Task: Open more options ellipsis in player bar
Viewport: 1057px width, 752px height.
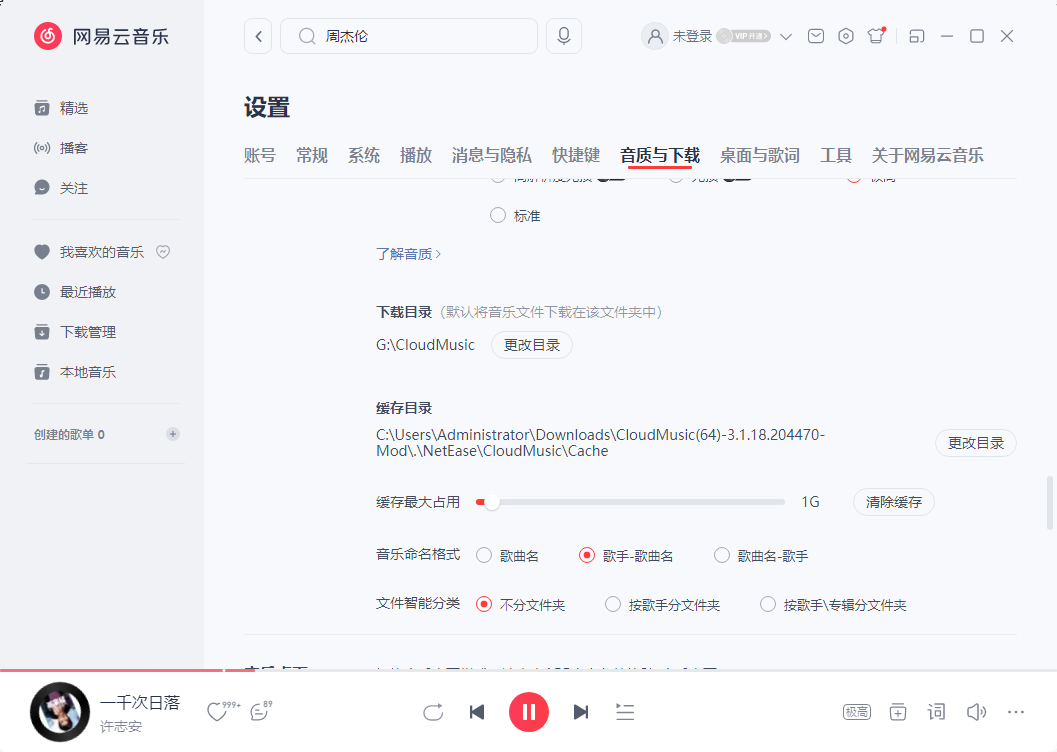Action: point(1016,712)
